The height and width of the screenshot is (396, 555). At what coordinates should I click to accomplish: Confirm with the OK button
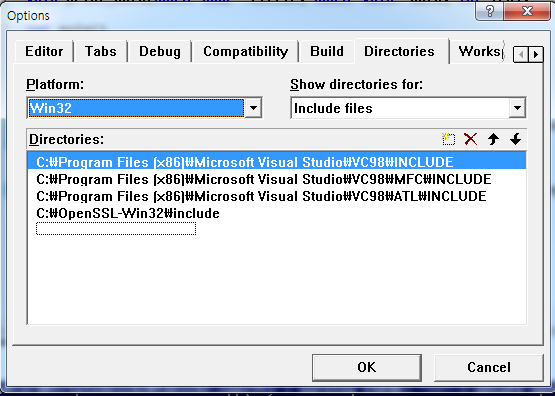[367, 367]
